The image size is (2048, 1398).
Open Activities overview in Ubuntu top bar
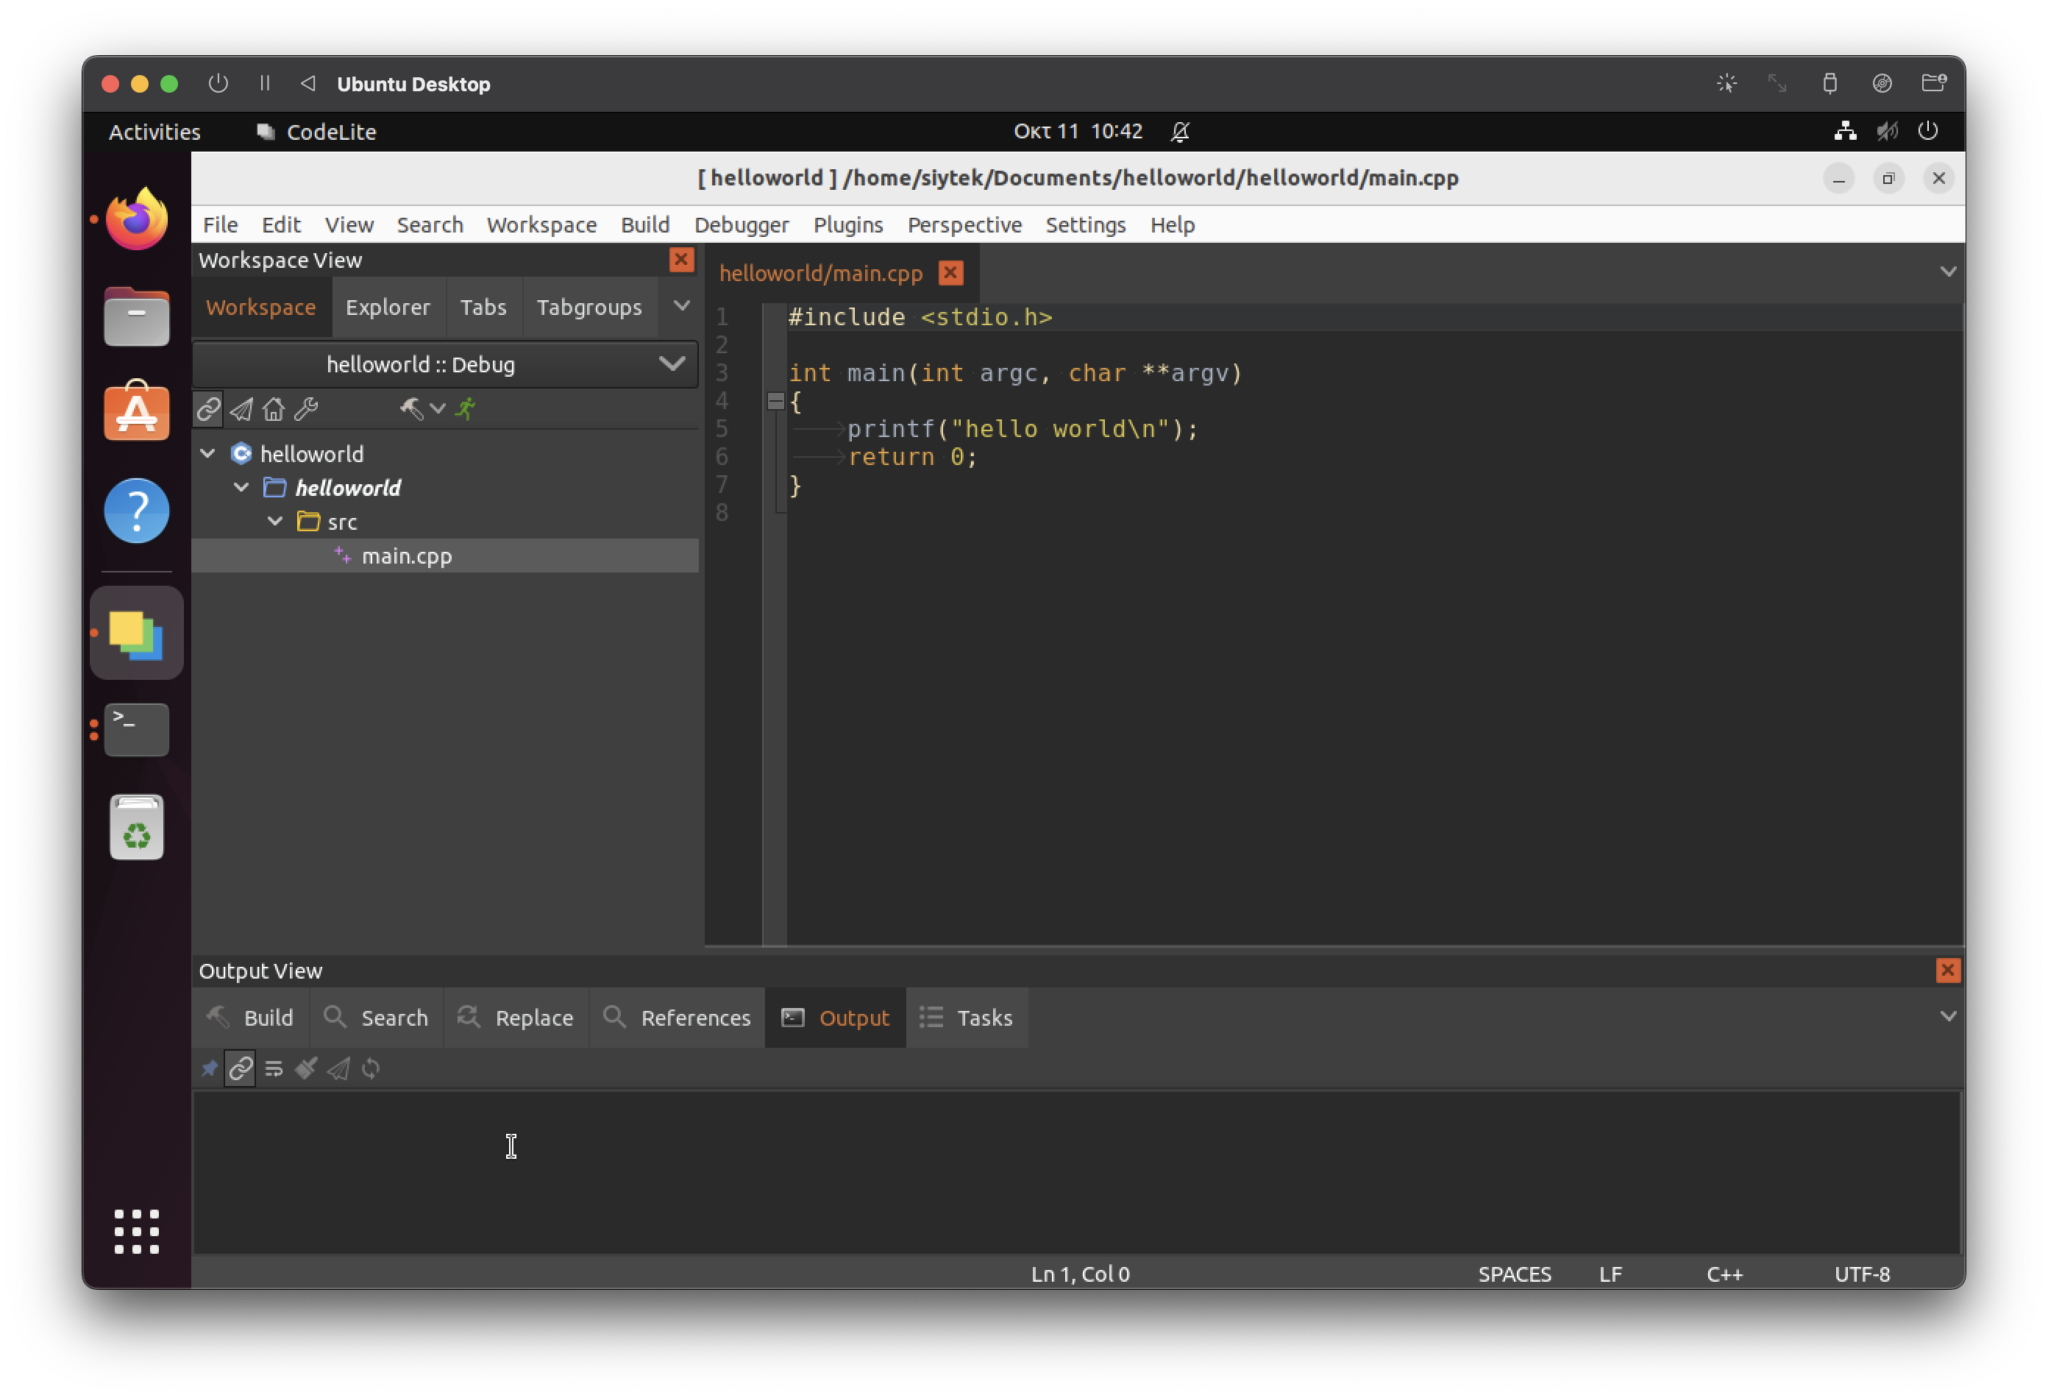tap(154, 132)
